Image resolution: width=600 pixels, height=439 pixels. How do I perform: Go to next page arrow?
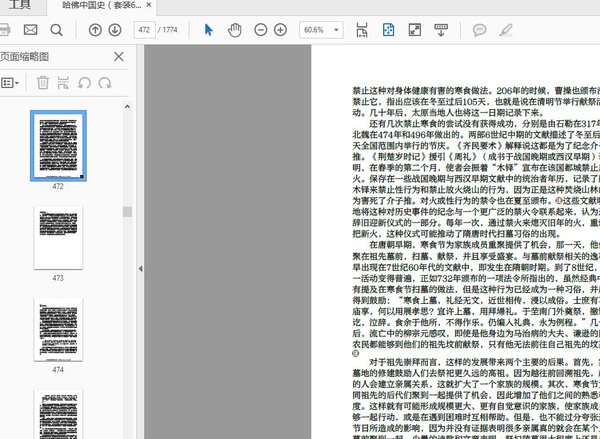coord(115,30)
